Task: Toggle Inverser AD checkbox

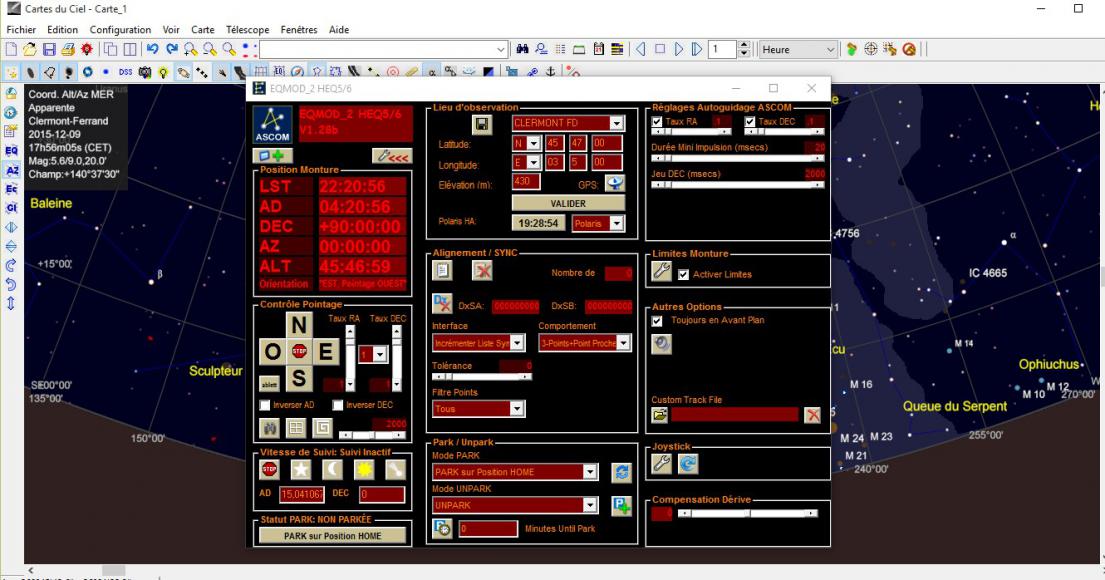Action: 265,405
